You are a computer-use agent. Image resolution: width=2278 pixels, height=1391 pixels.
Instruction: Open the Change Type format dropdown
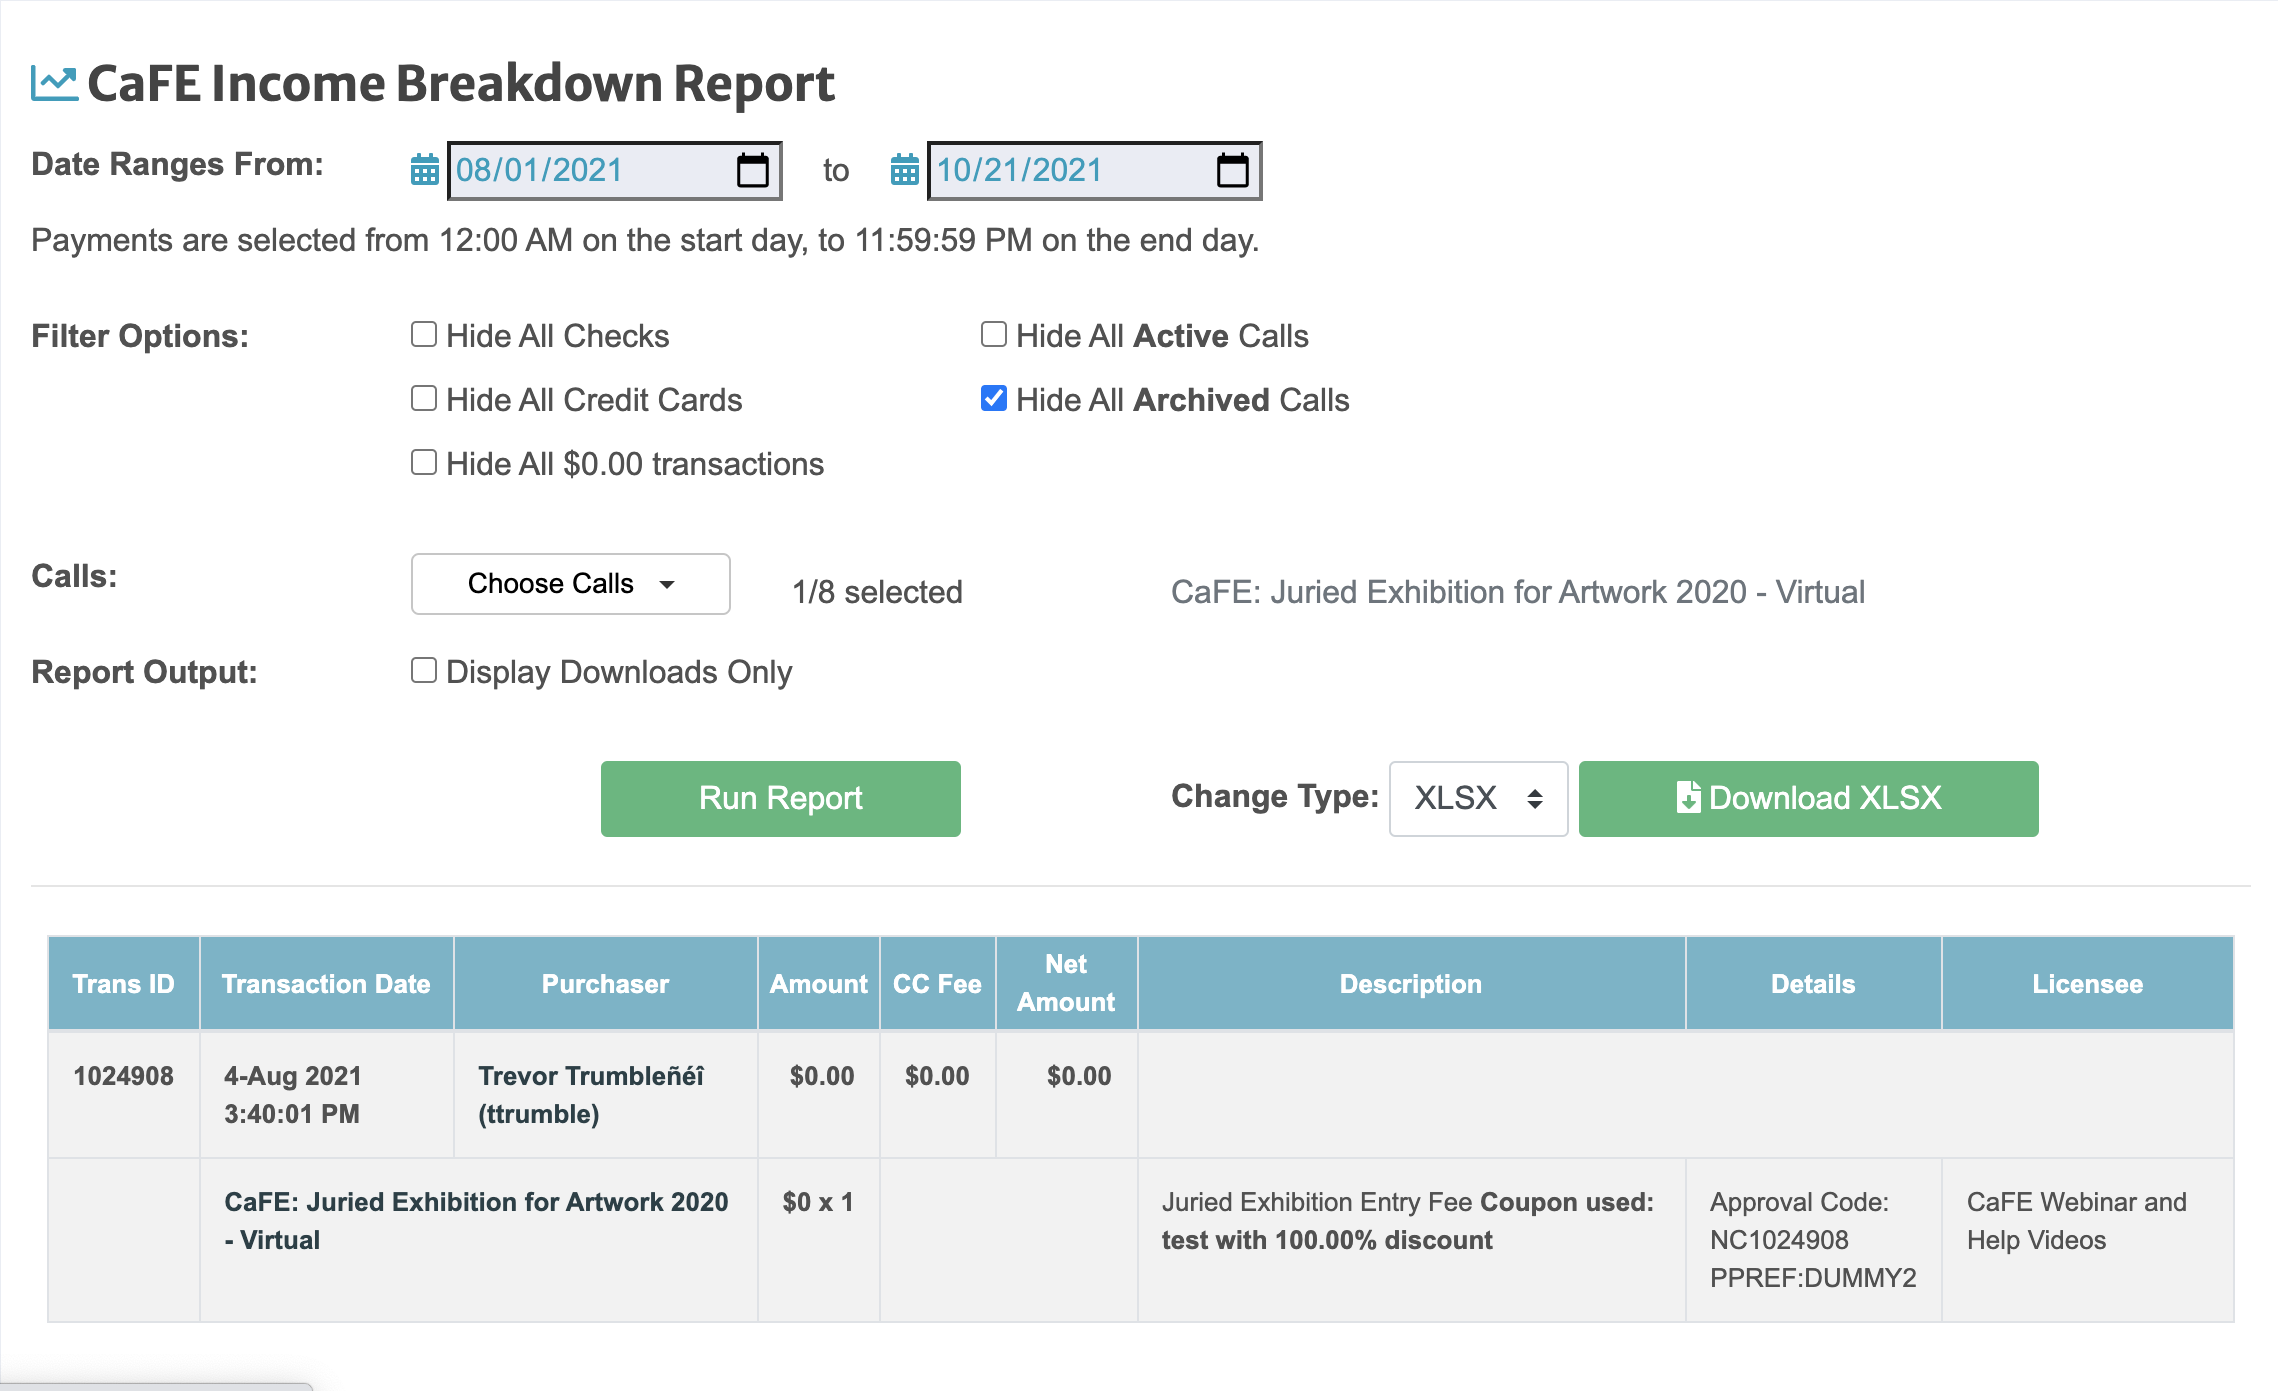1473,797
